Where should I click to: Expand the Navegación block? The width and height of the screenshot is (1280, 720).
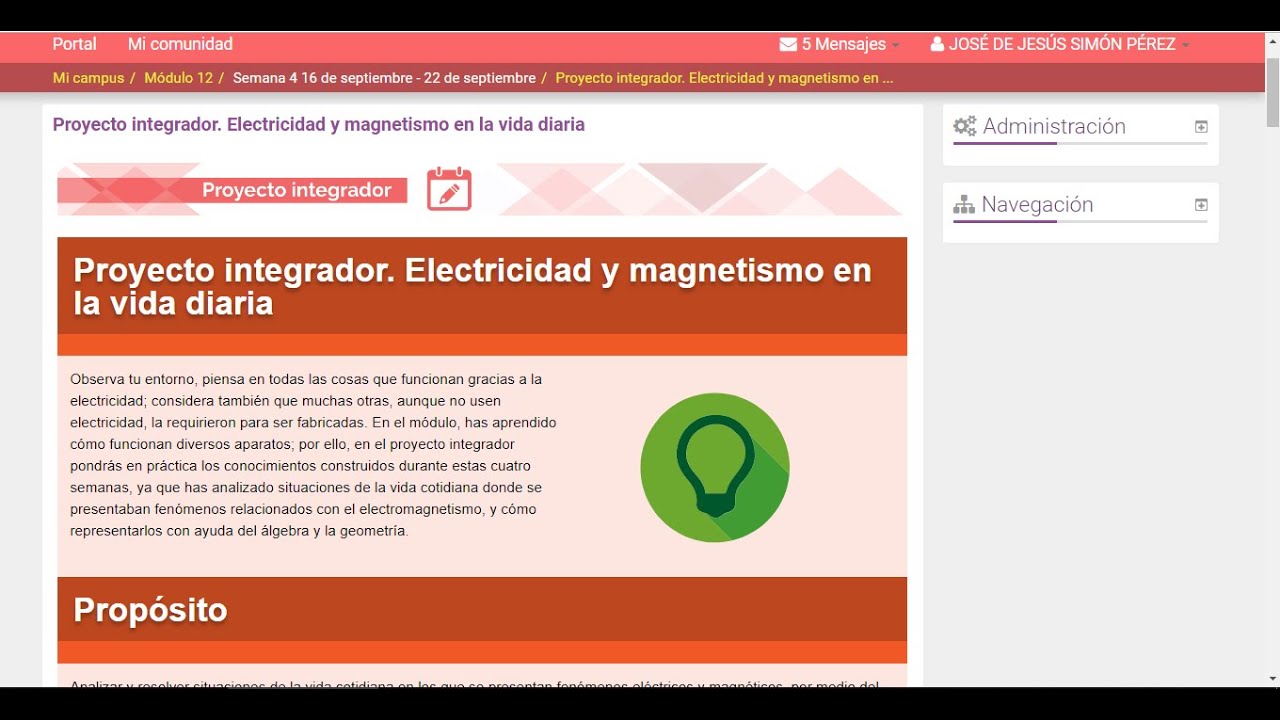click(x=1201, y=205)
